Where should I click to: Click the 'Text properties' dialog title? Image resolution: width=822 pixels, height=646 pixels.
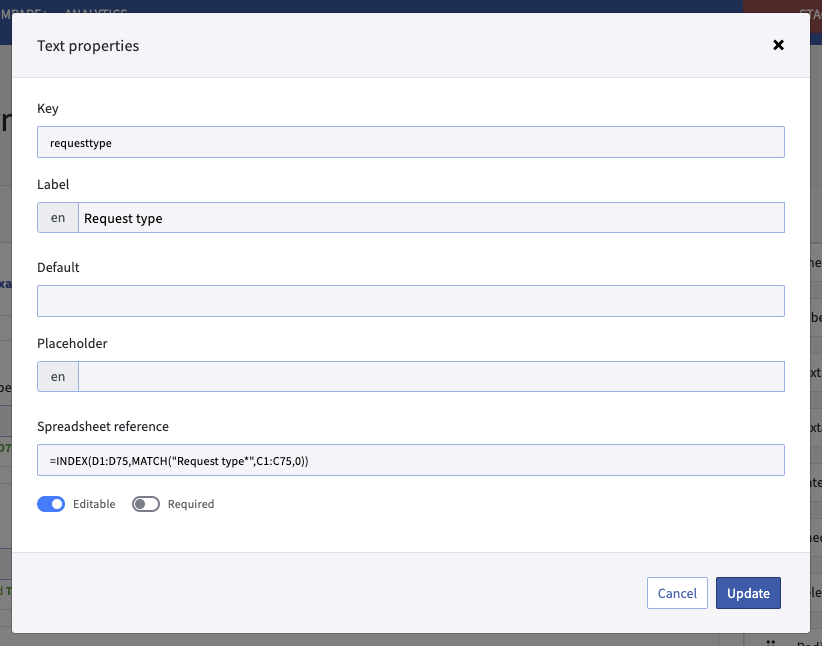88,46
